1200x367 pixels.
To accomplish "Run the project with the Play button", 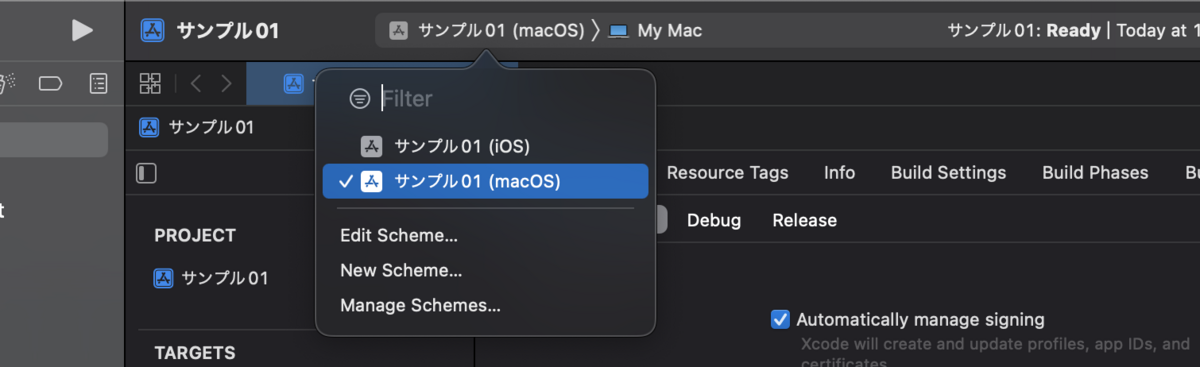I will pyautogui.click(x=82, y=31).
